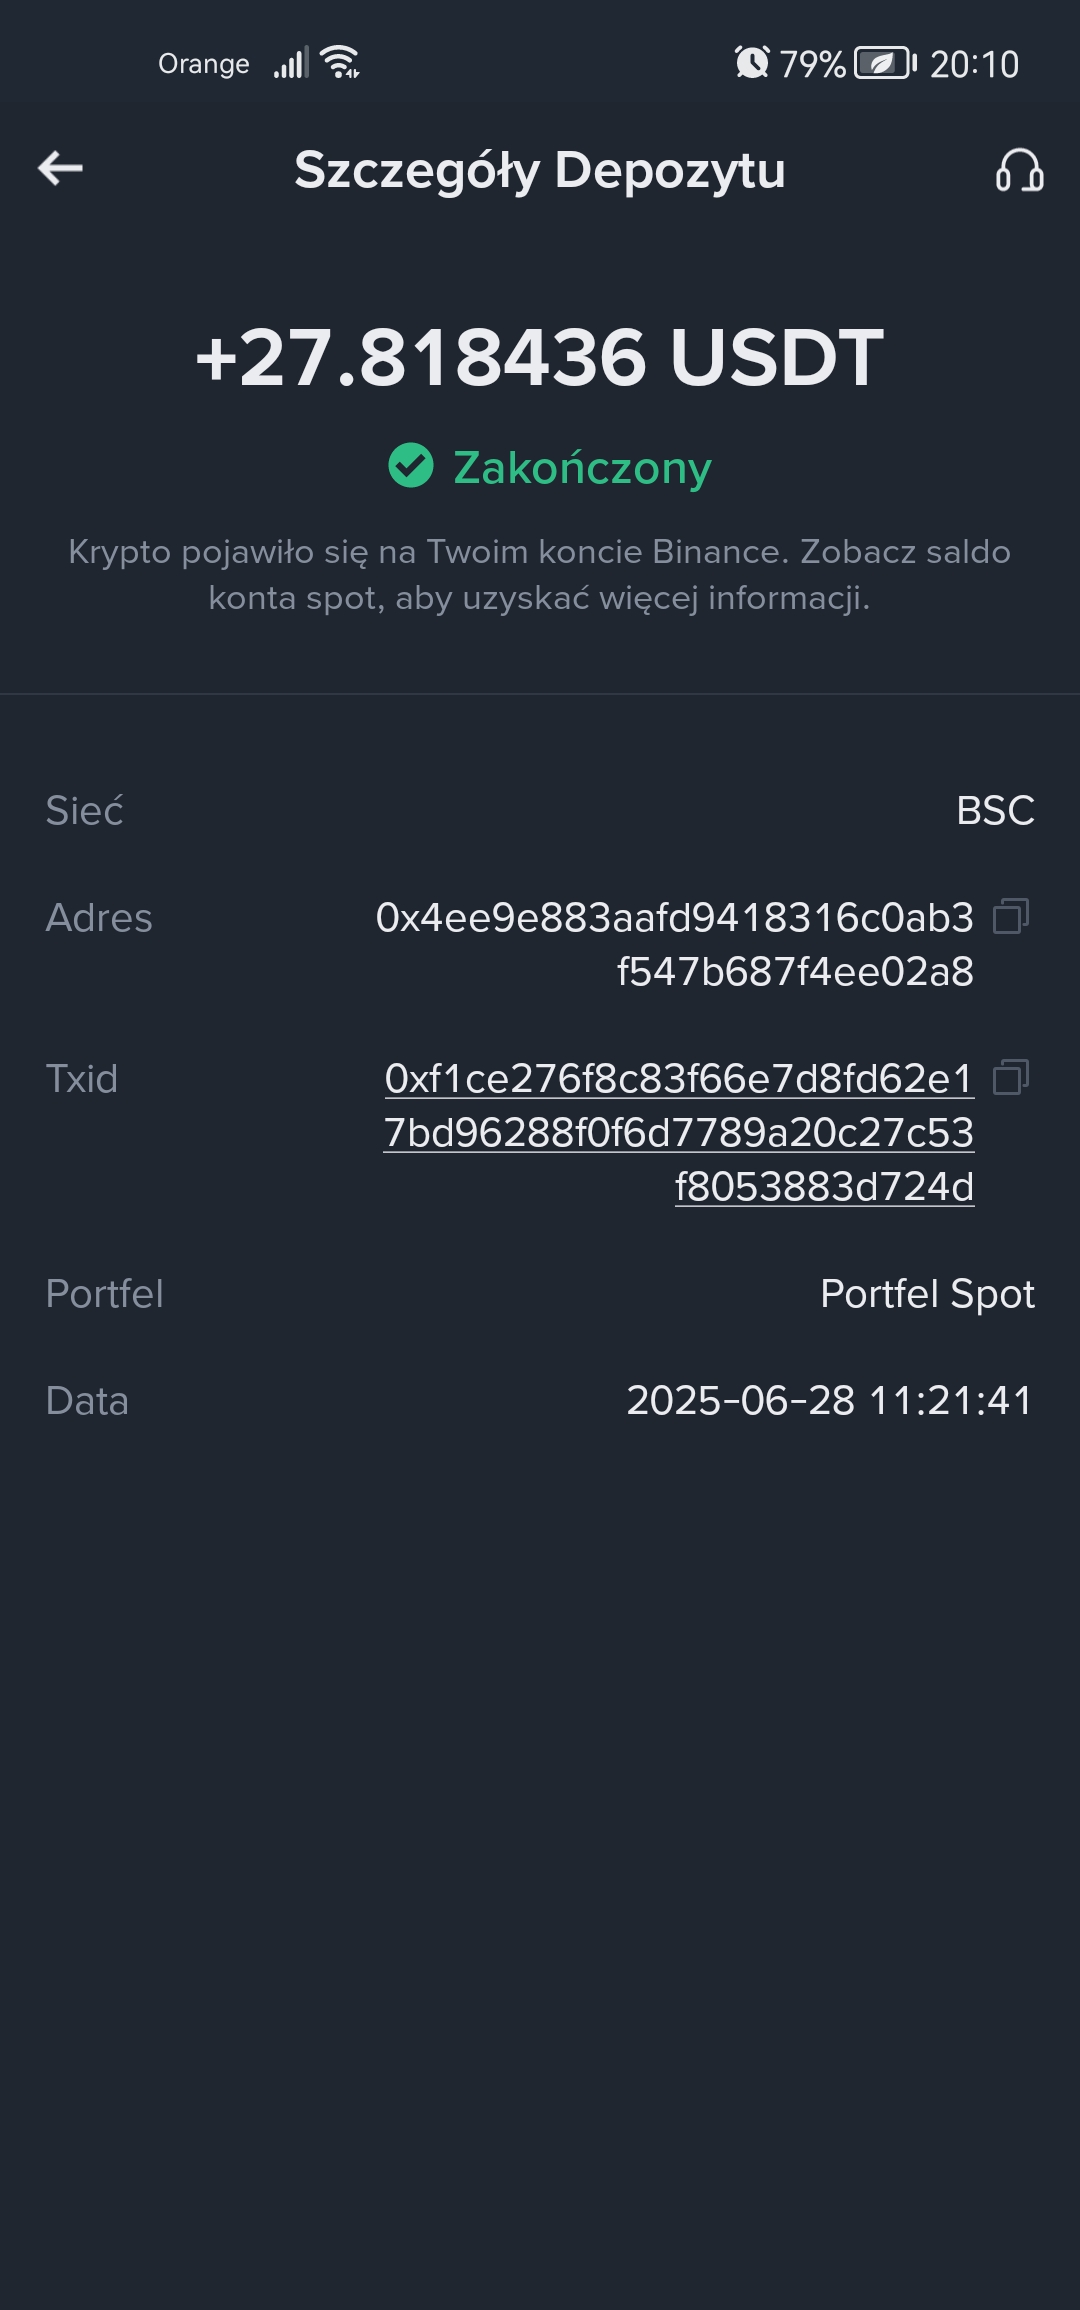Tap the back arrow icon

tap(60, 168)
